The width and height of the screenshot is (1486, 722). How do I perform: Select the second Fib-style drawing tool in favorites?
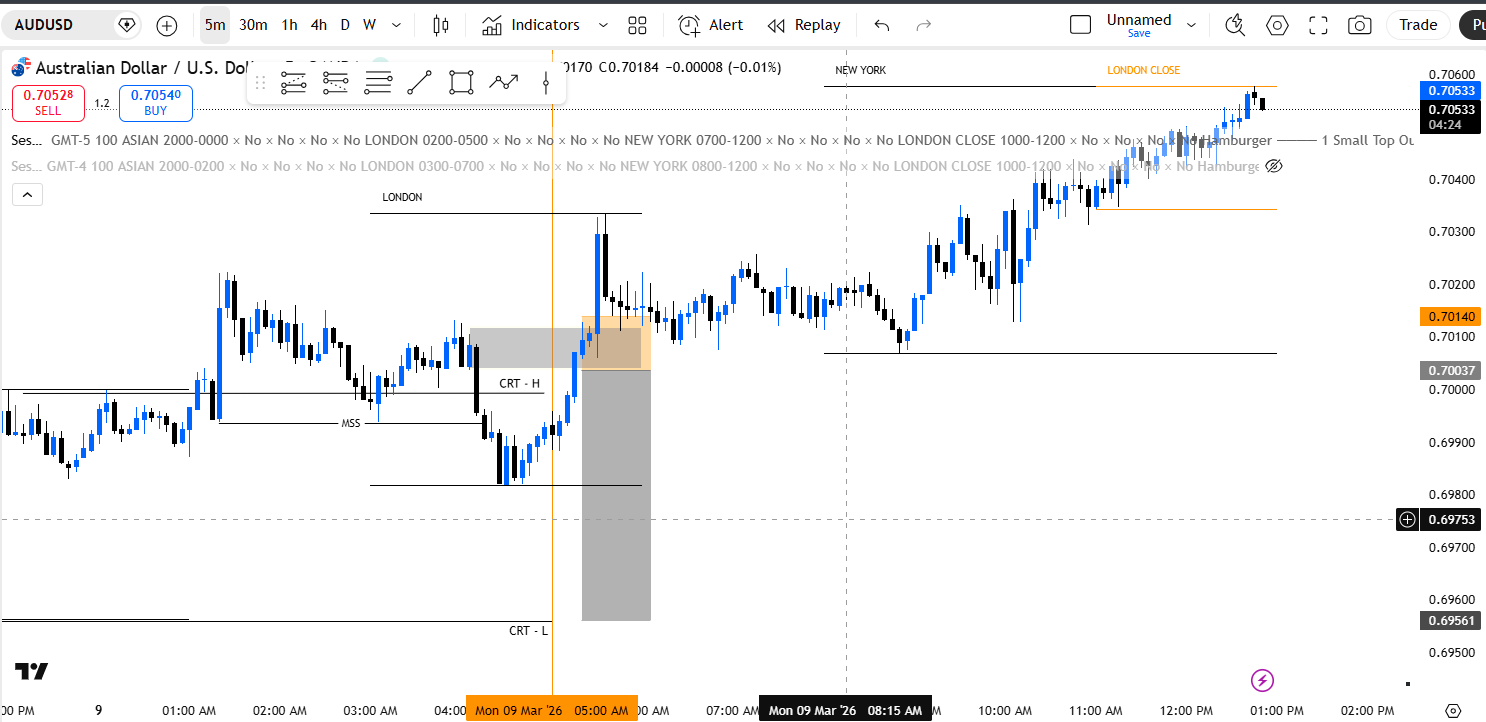tap(336, 83)
